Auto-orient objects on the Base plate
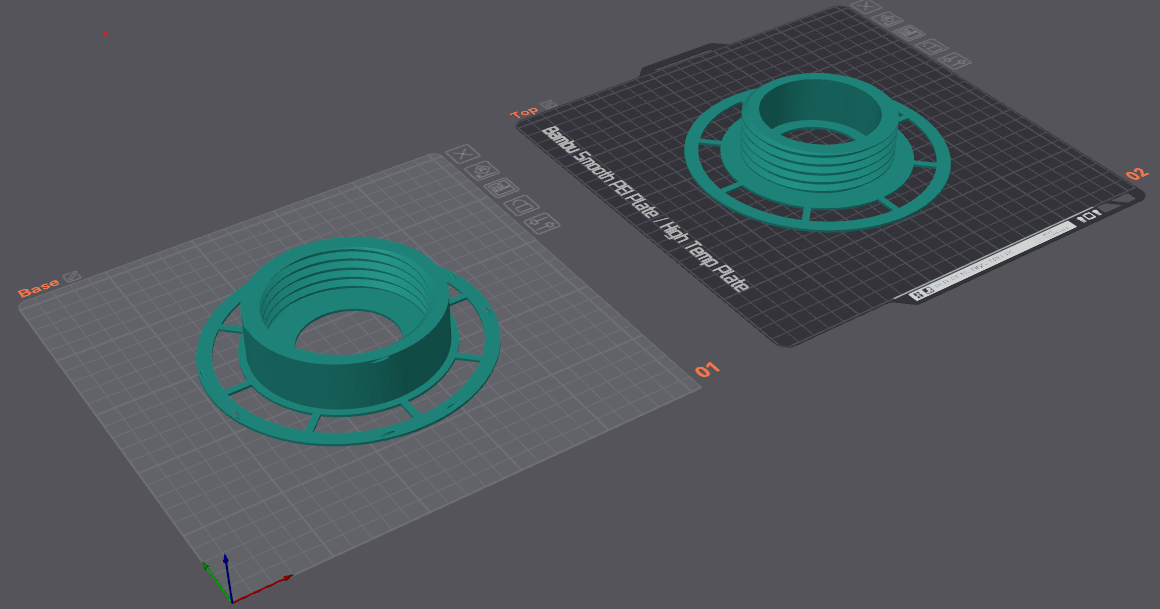The image size is (1160, 609). [x=484, y=170]
